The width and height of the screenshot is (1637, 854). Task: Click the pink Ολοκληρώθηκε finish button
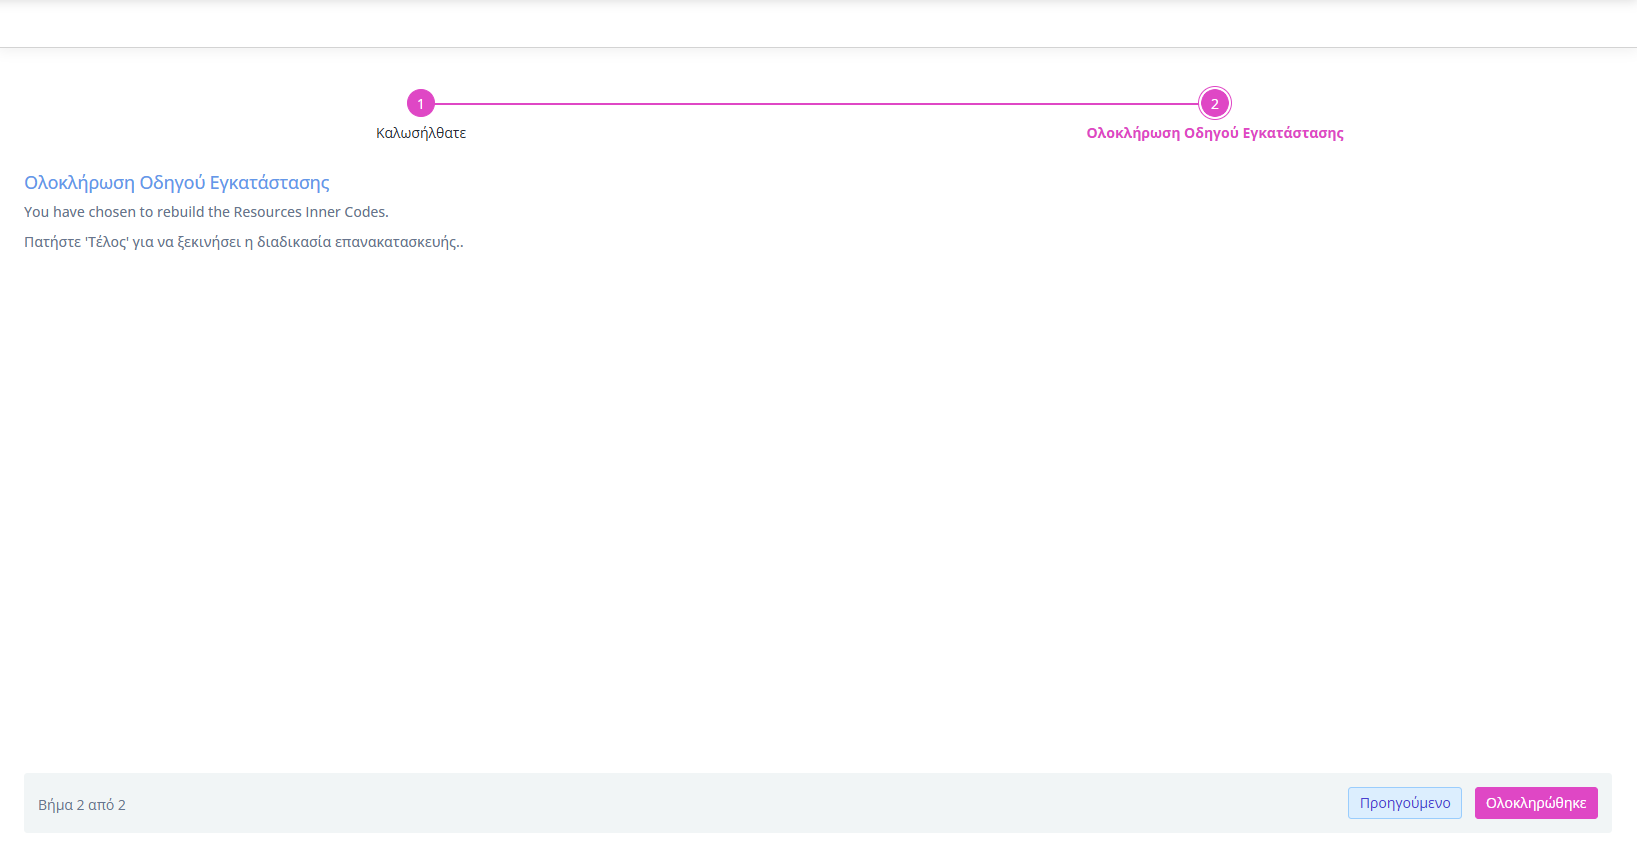[x=1536, y=803]
